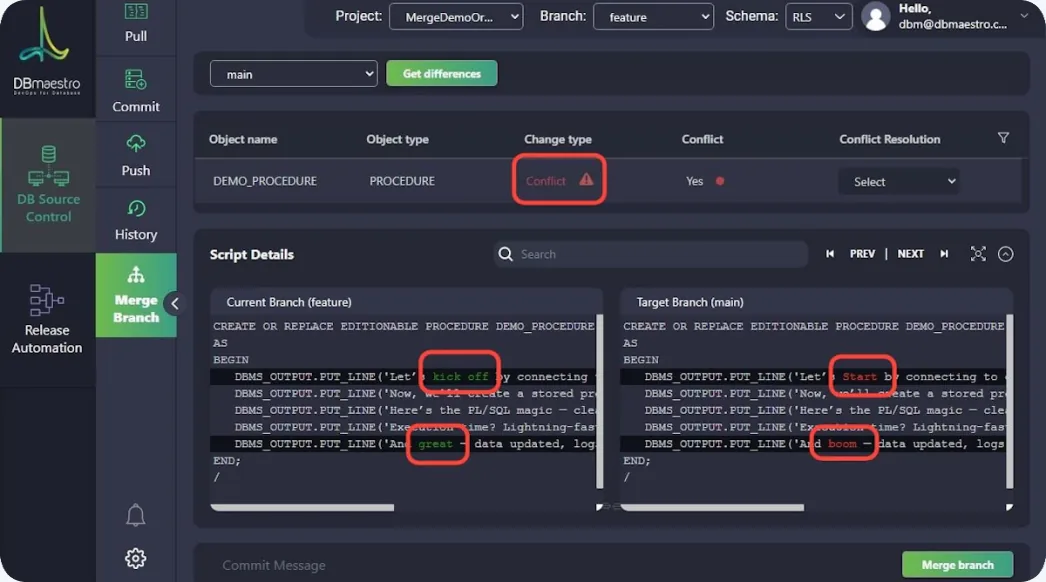
Task: Open the Conflict Resolution Select dropdown
Action: pos(899,182)
